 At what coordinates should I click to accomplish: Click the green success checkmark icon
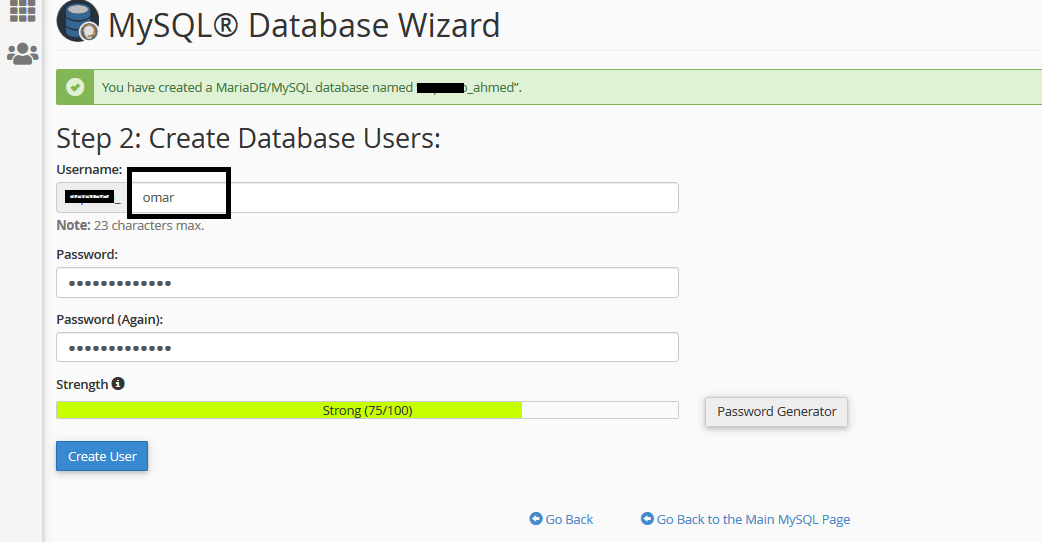75,87
